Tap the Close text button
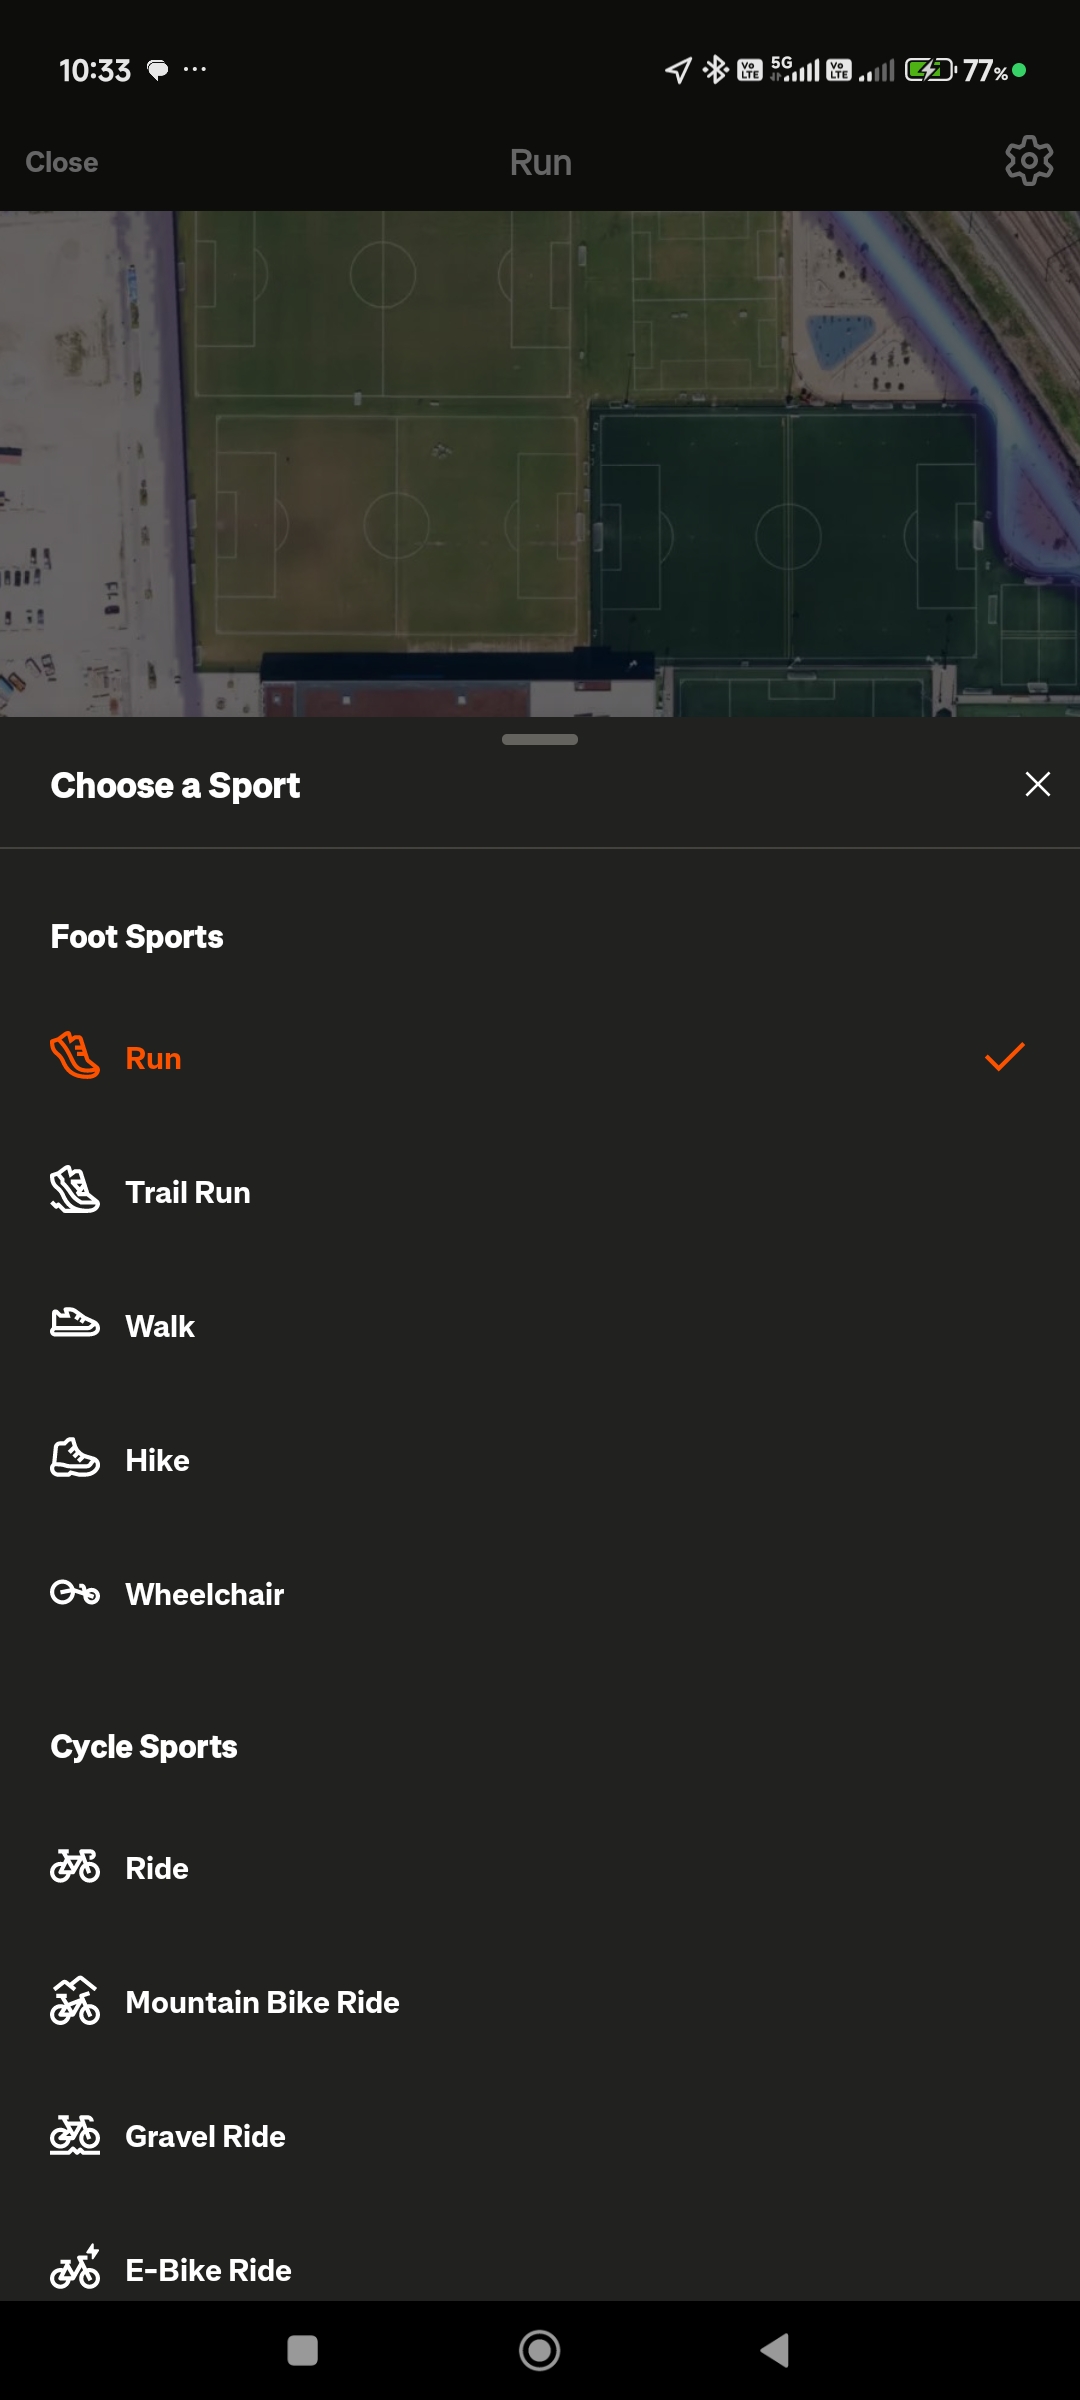 point(62,162)
